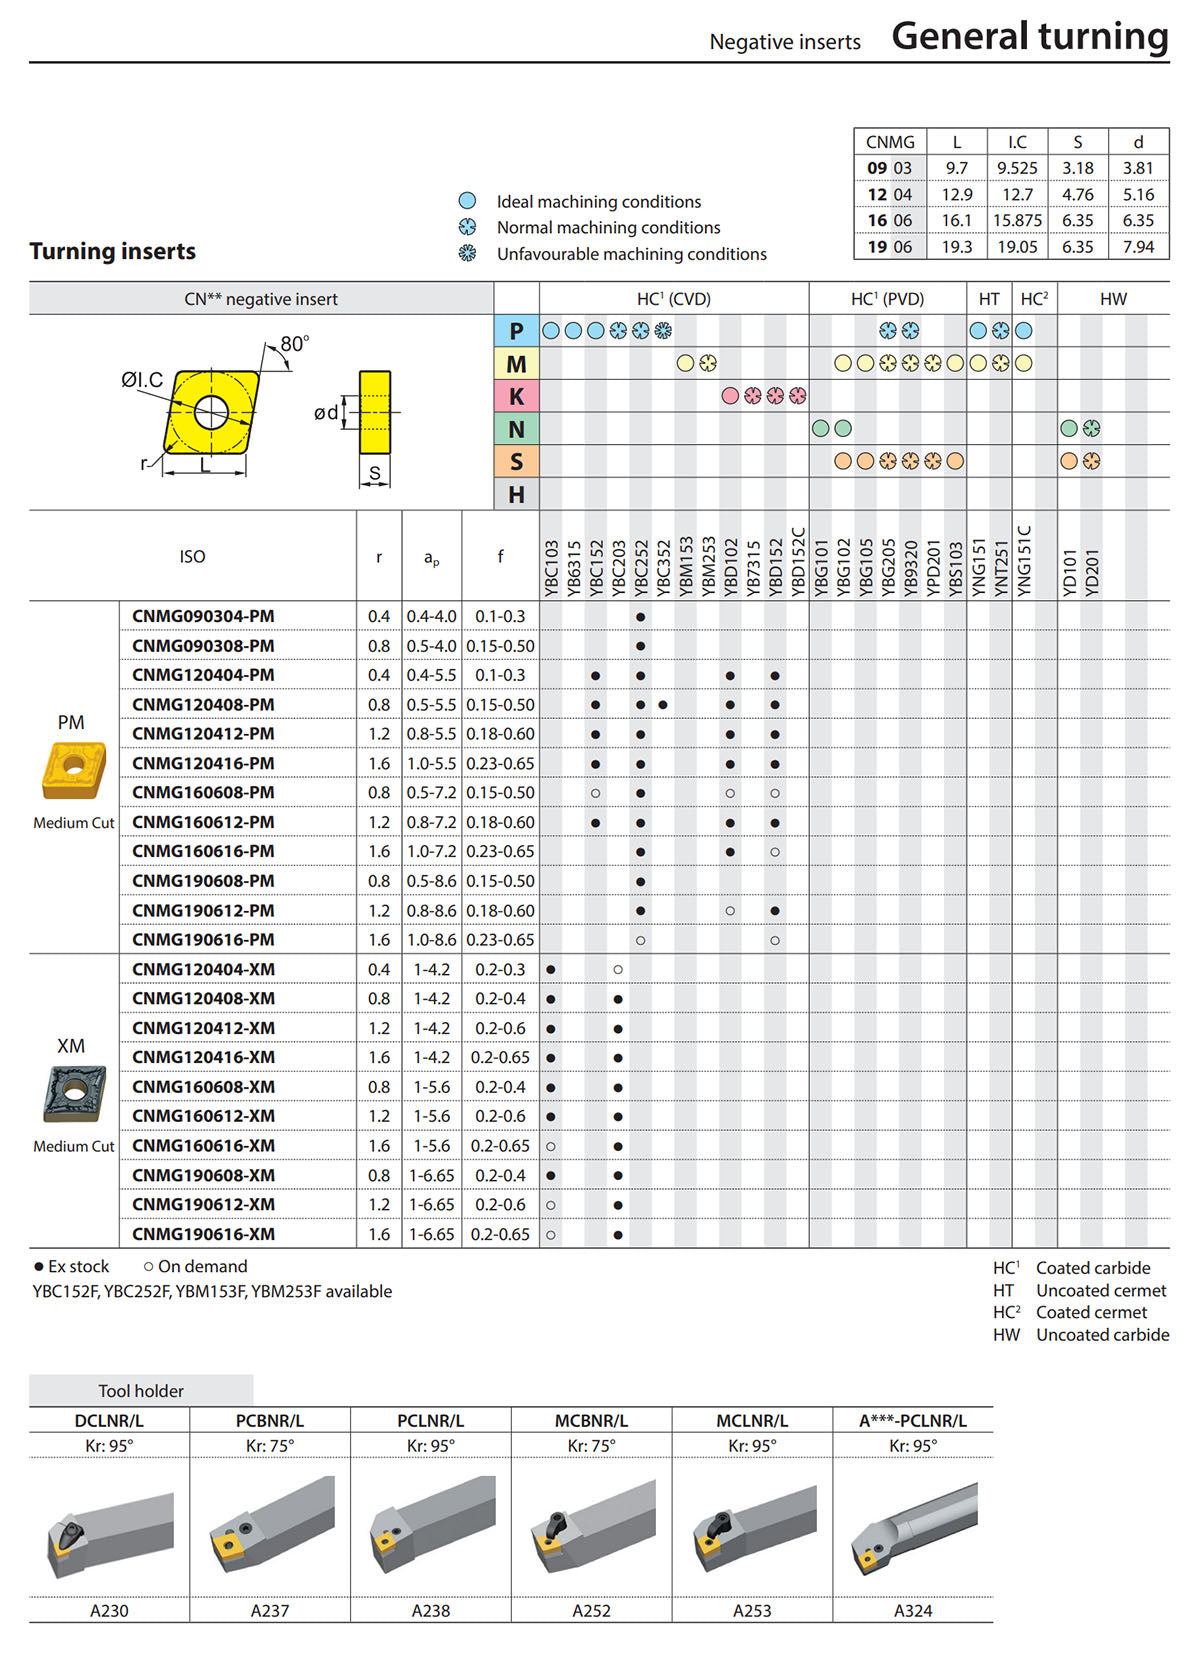1200x1665 pixels.
Task: Click the 7.94 value in the dimension table
Action: tap(1138, 246)
